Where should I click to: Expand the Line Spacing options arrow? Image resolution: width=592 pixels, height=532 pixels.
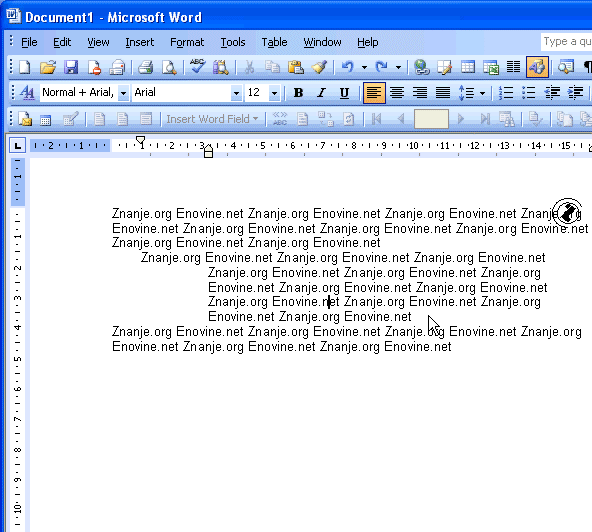click(483, 93)
